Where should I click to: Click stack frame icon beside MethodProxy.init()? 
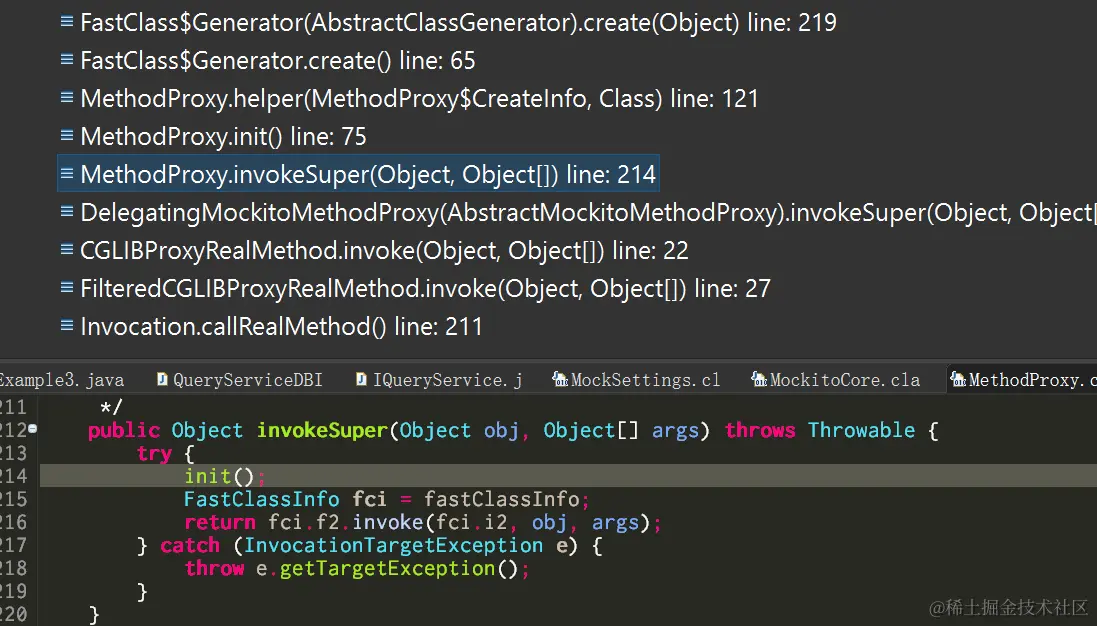click(67, 135)
